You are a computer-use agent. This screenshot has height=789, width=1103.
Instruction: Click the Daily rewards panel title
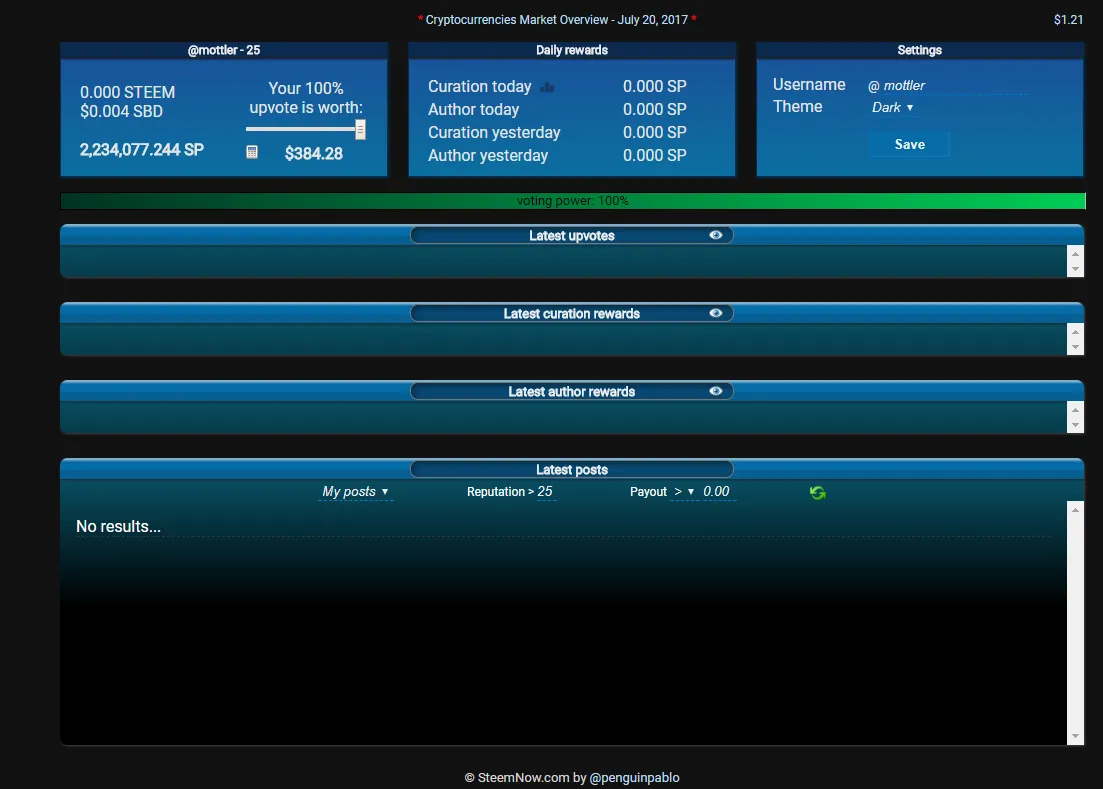[x=572, y=50]
